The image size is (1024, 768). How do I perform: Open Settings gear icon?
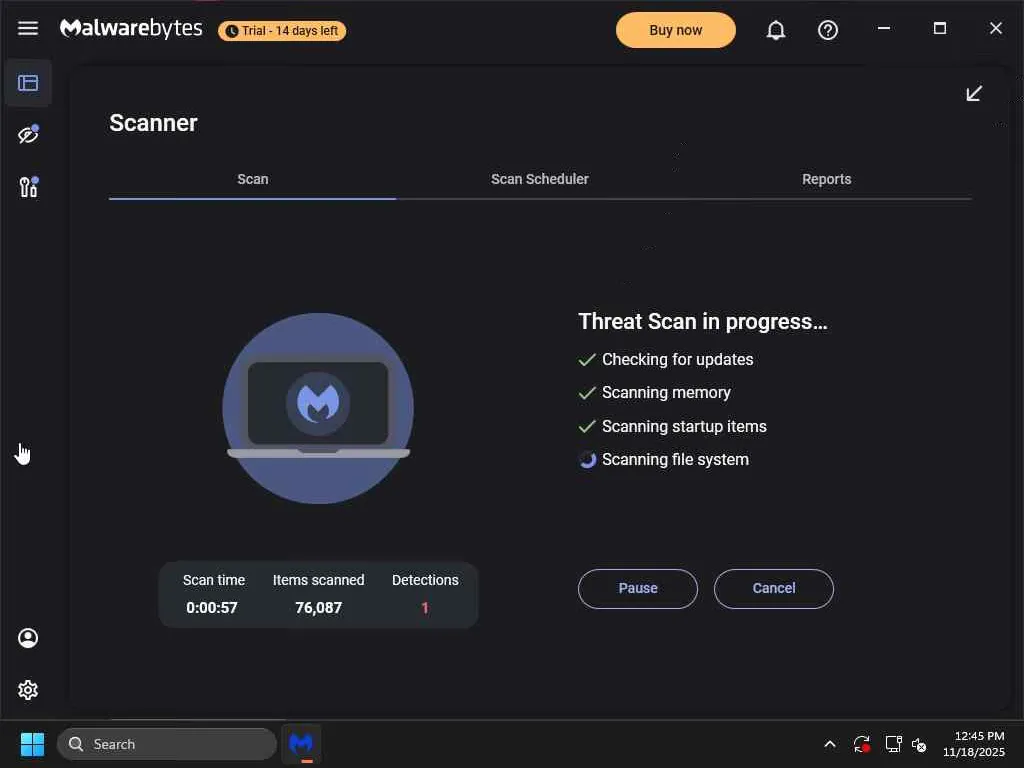[x=28, y=690]
